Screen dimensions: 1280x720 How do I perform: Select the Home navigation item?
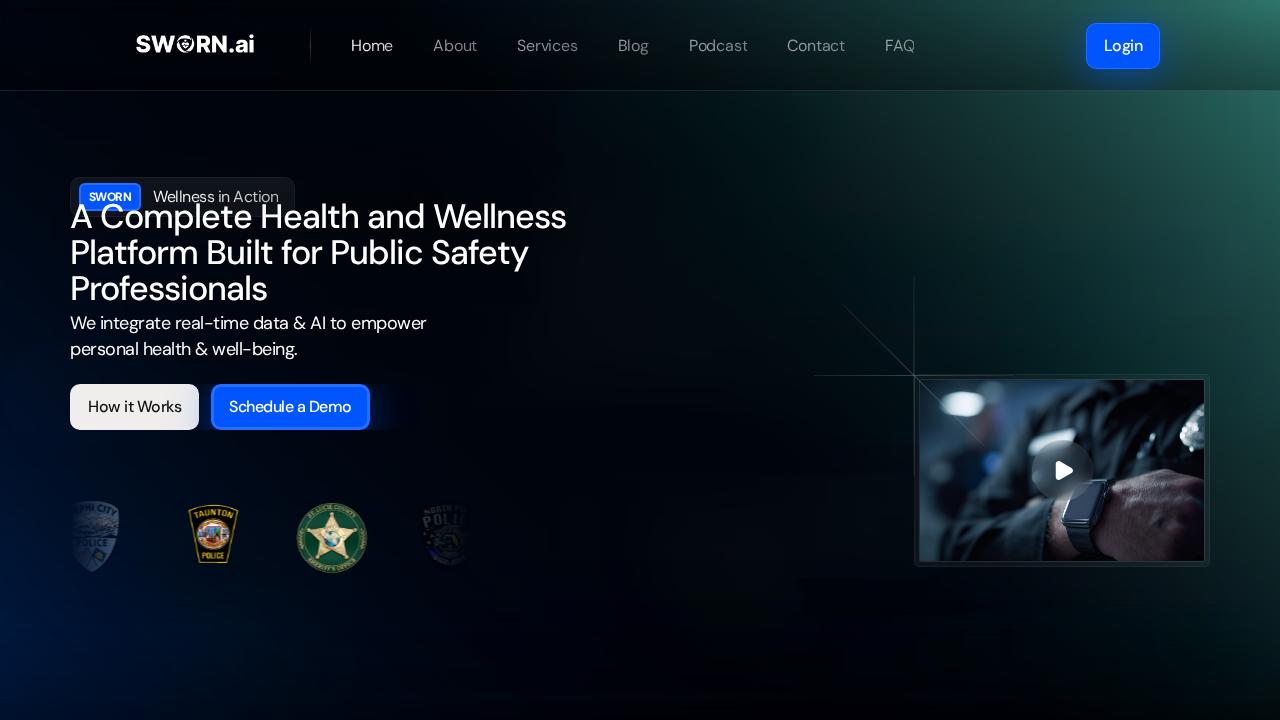click(x=371, y=45)
